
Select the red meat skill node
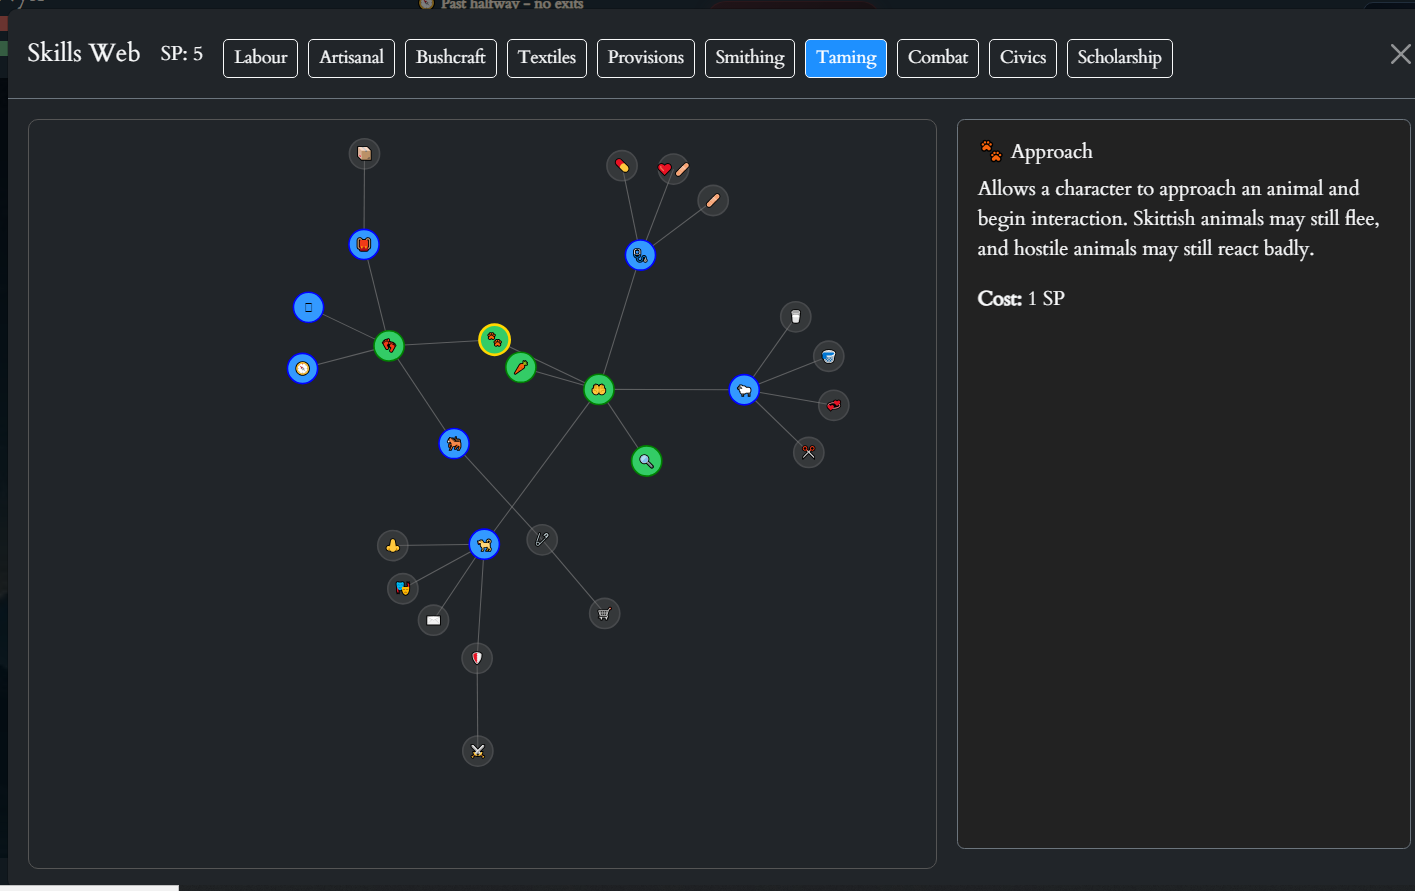[833, 405]
